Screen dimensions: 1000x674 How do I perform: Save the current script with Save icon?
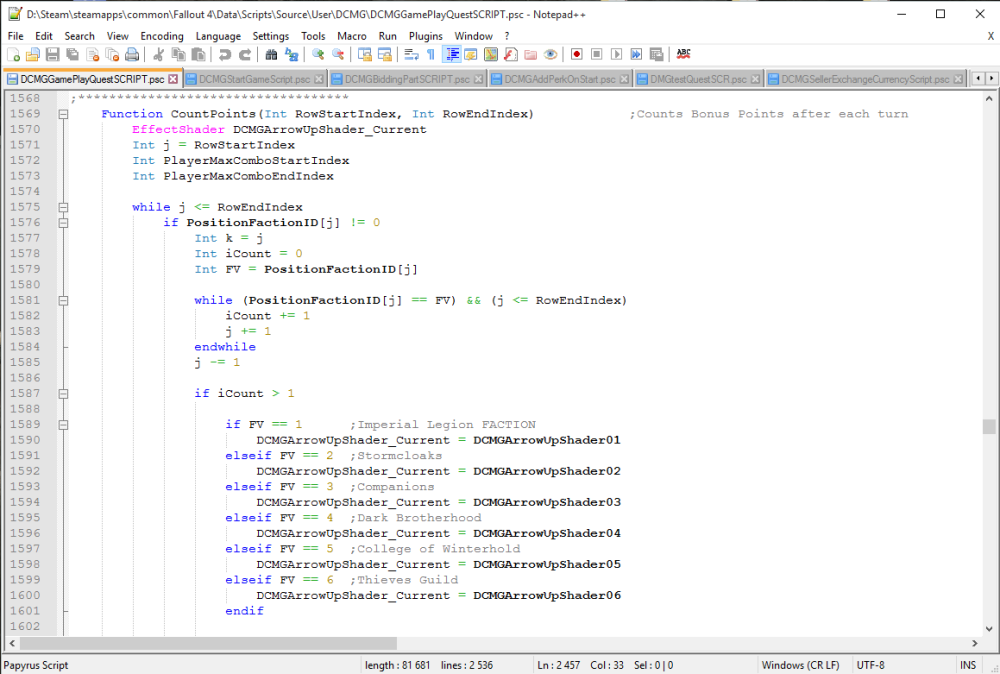(53, 55)
